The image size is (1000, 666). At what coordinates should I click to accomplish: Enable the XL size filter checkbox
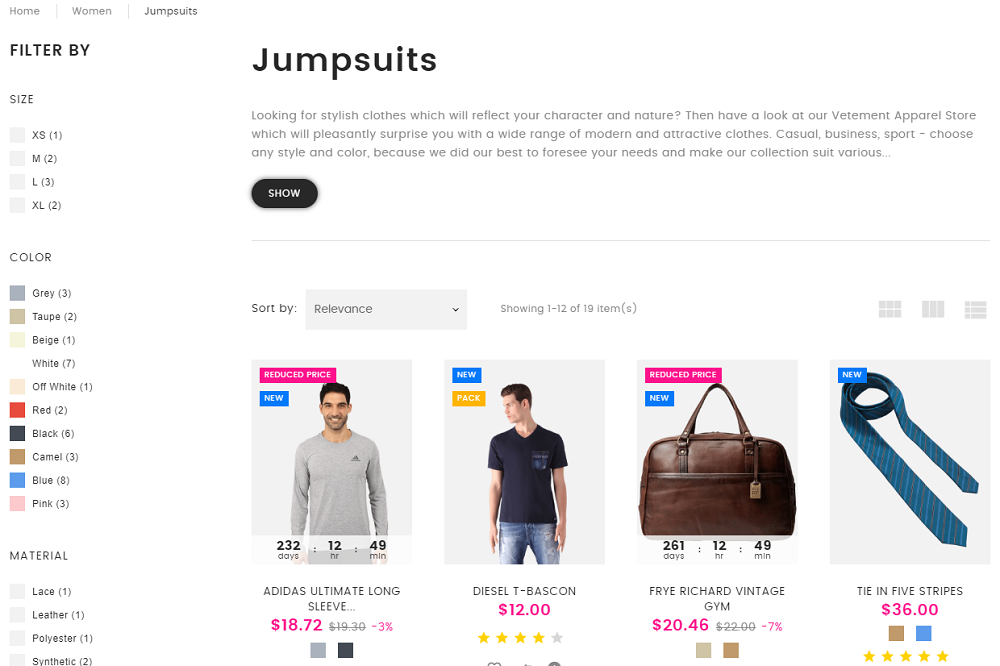(x=17, y=205)
